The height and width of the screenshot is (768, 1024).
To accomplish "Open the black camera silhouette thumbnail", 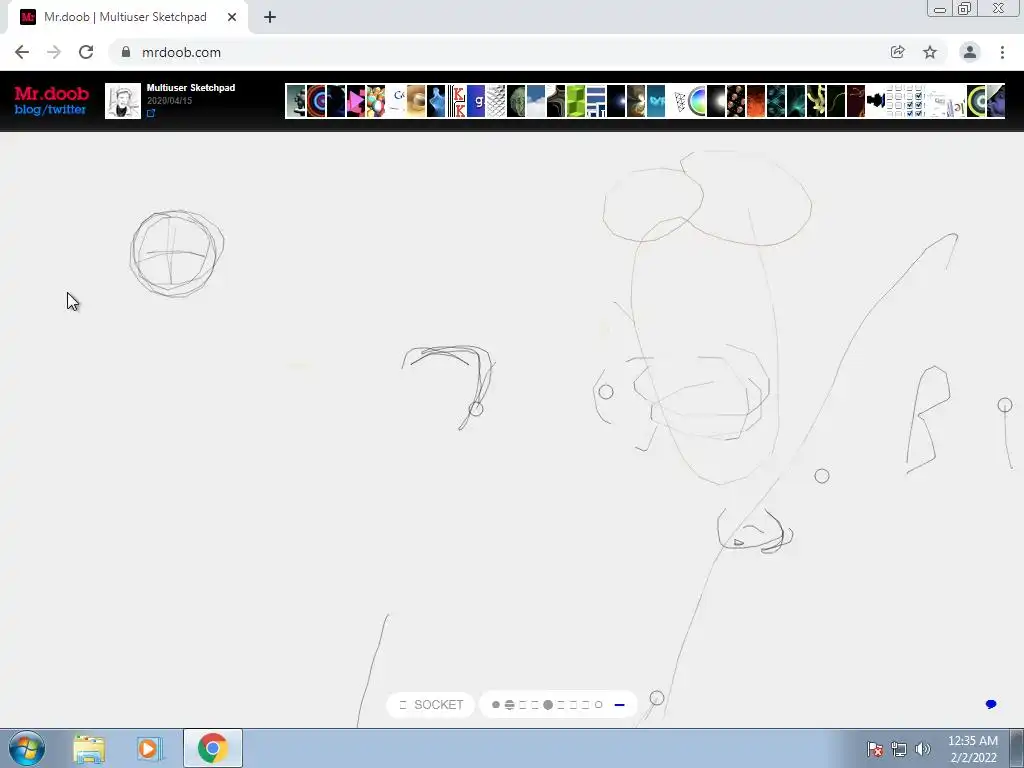I will tap(876, 101).
